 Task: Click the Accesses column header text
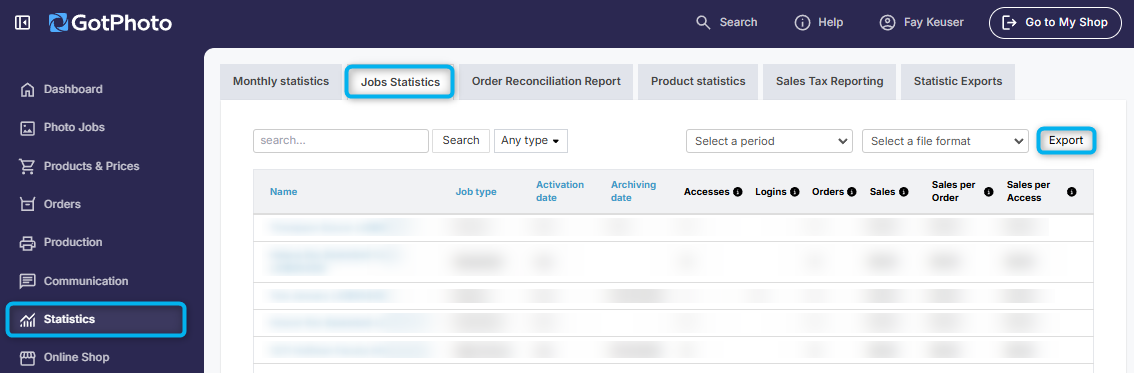pos(707,192)
